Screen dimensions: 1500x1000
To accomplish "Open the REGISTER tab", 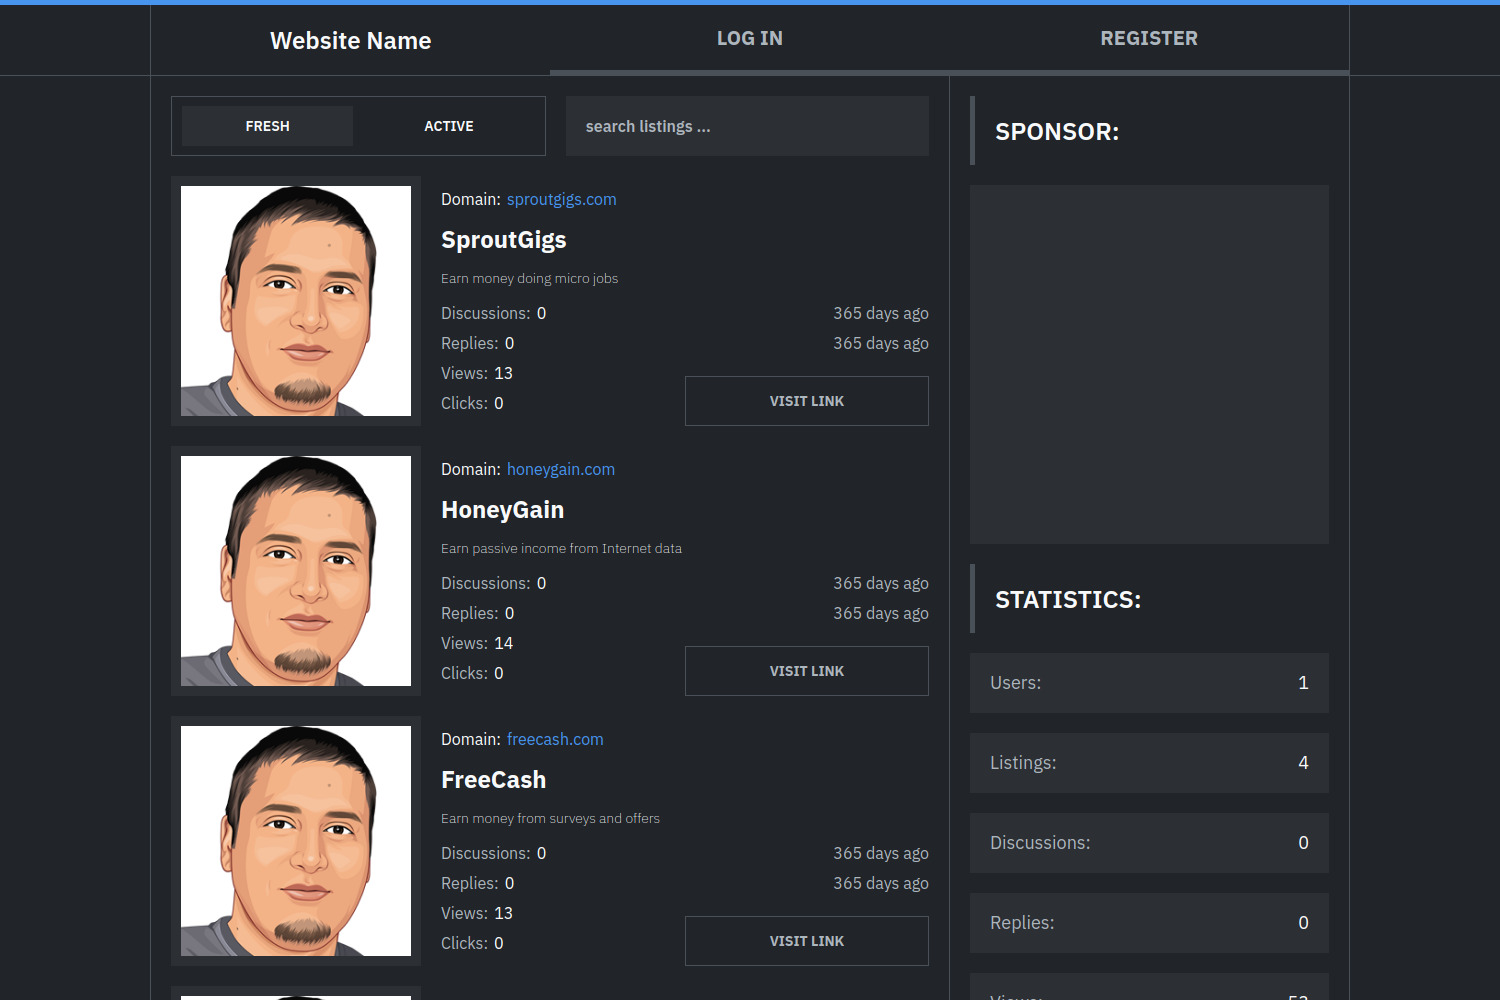I will pos(1148,39).
